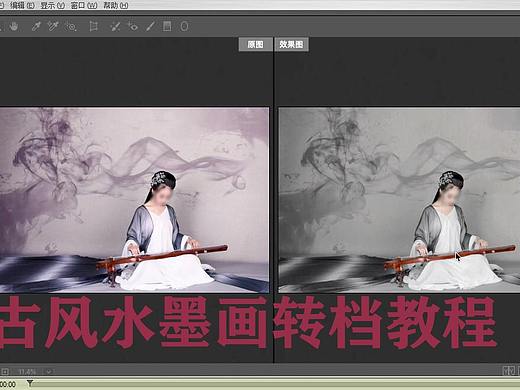The image size is (520, 390).
Task: Click the grayscale effect preview image
Action: point(399,200)
